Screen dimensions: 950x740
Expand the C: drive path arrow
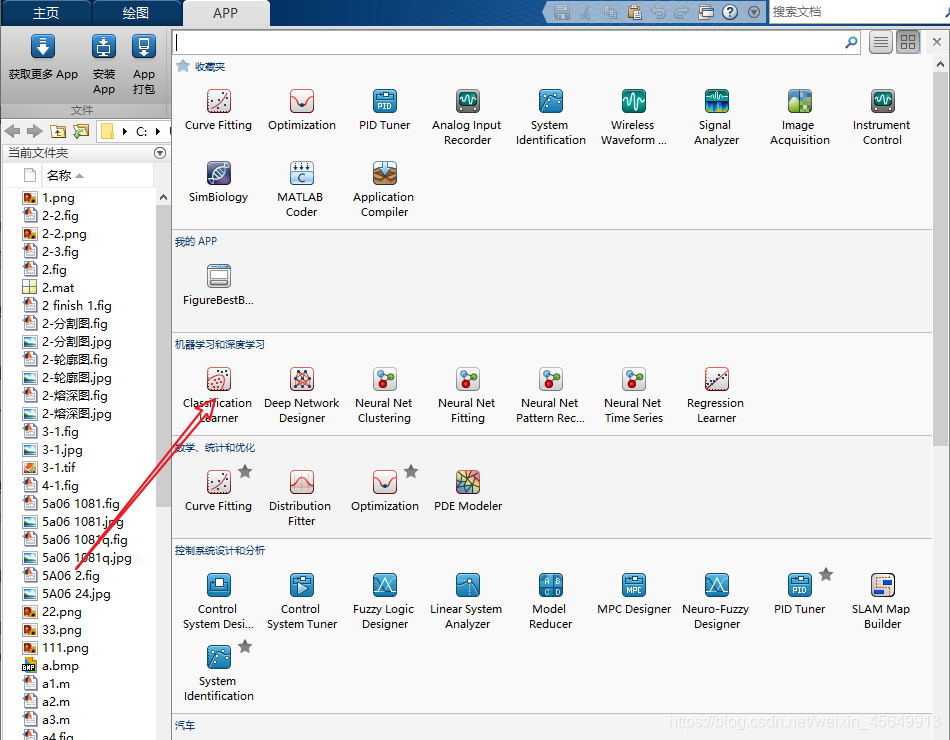click(158, 132)
